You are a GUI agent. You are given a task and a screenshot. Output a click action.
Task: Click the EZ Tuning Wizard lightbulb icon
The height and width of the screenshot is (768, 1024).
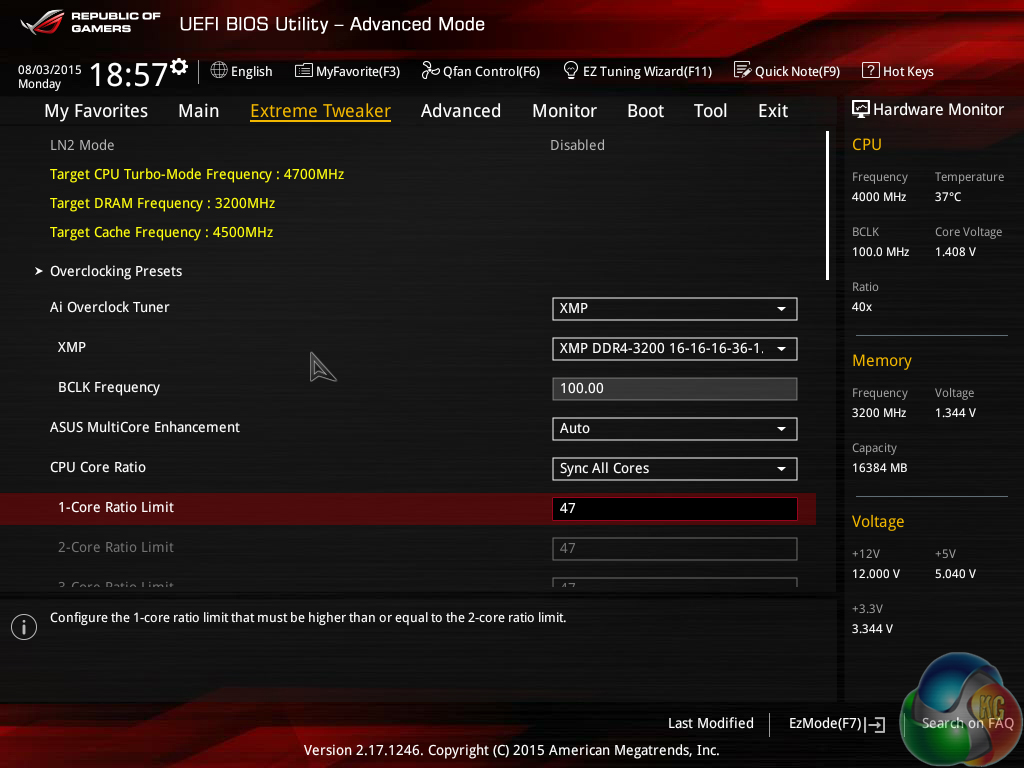click(x=570, y=70)
